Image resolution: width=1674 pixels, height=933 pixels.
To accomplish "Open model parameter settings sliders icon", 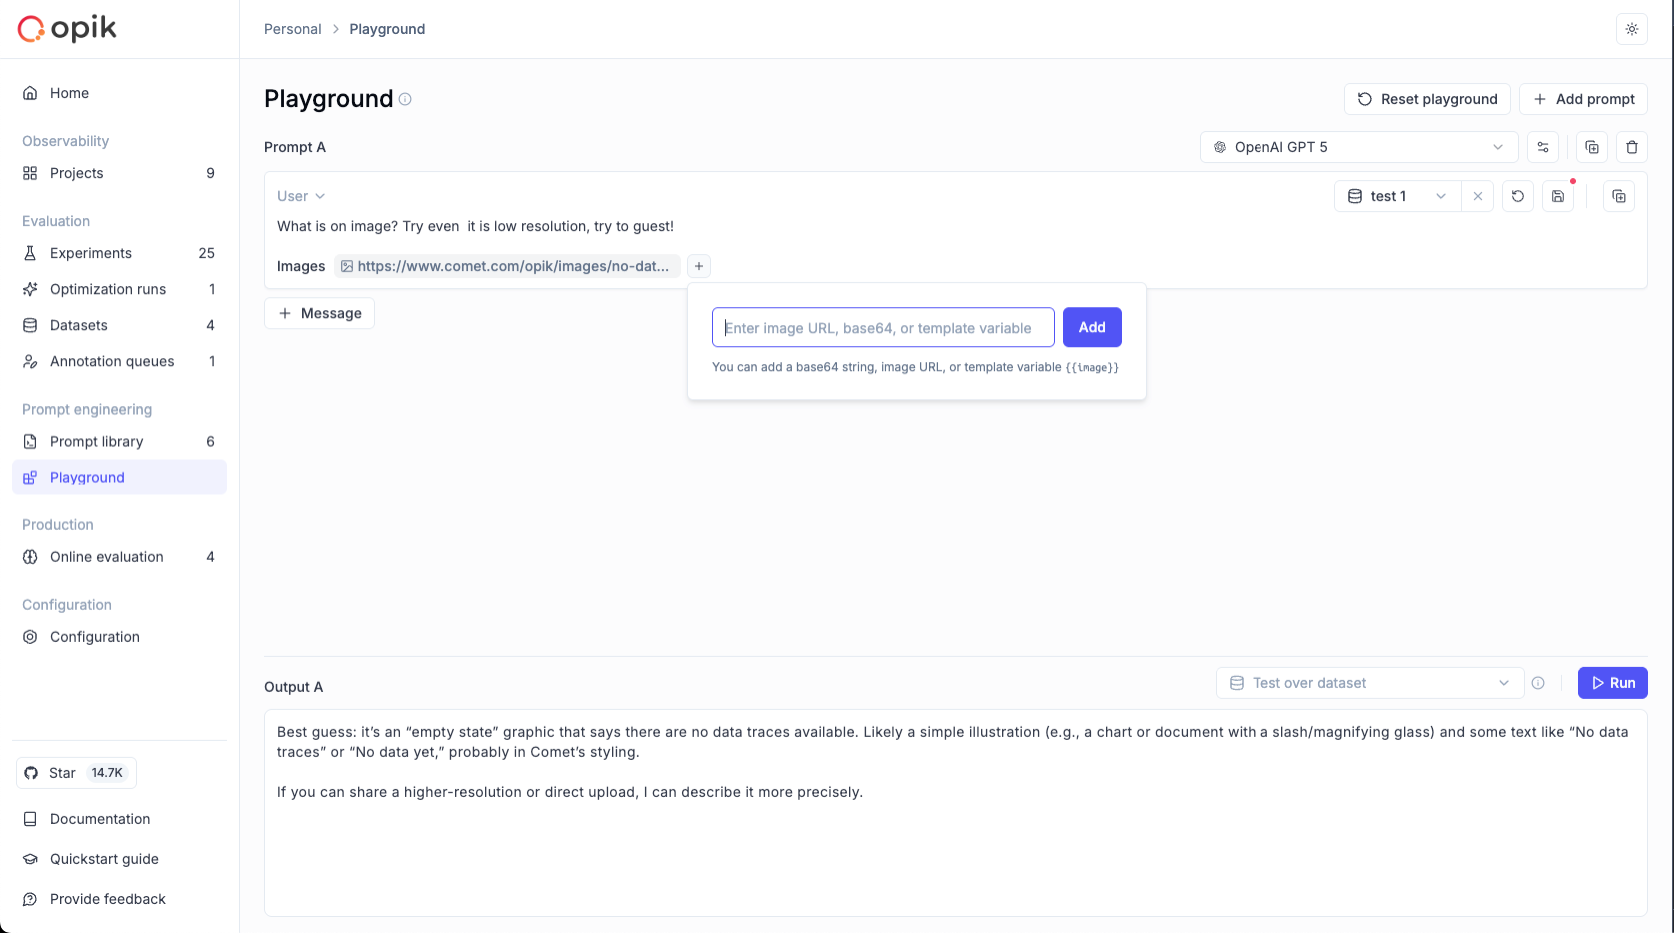I will coord(1543,147).
